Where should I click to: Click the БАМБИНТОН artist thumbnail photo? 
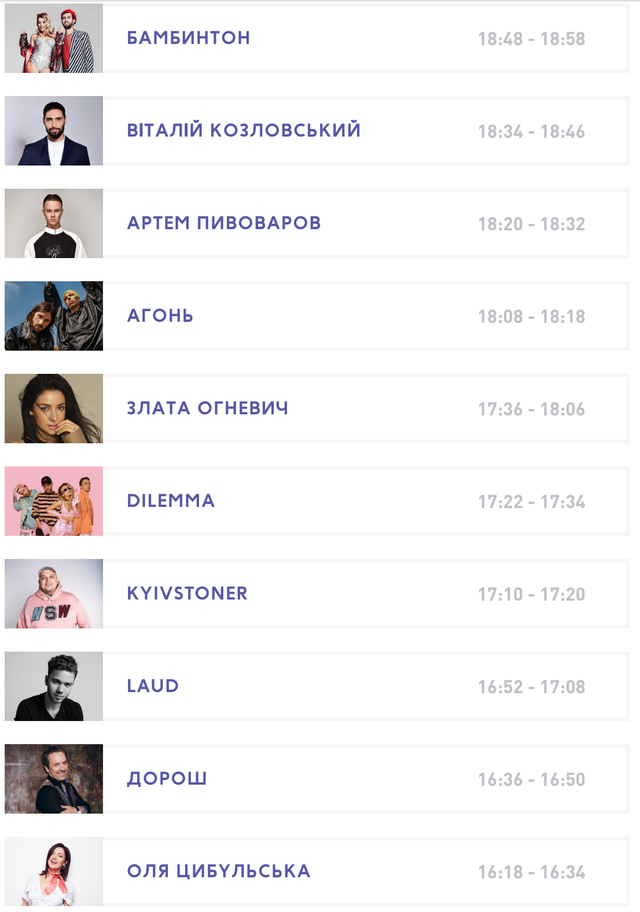tap(54, 38)
